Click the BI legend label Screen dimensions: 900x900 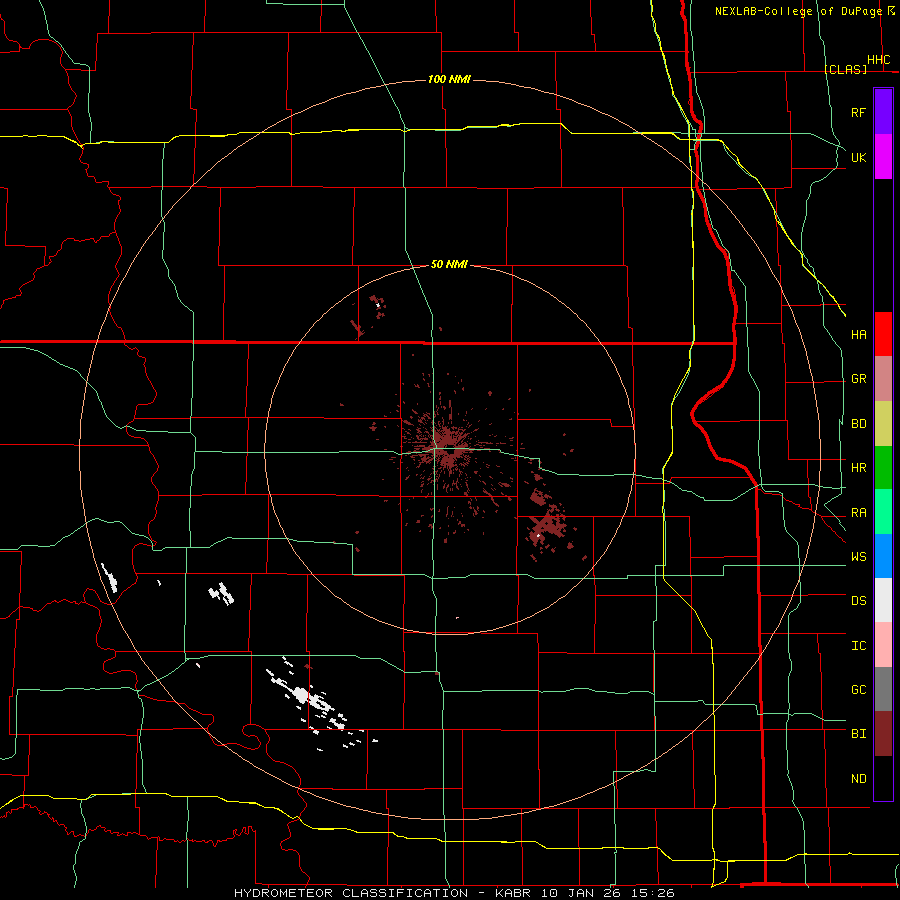coord(859,734)
